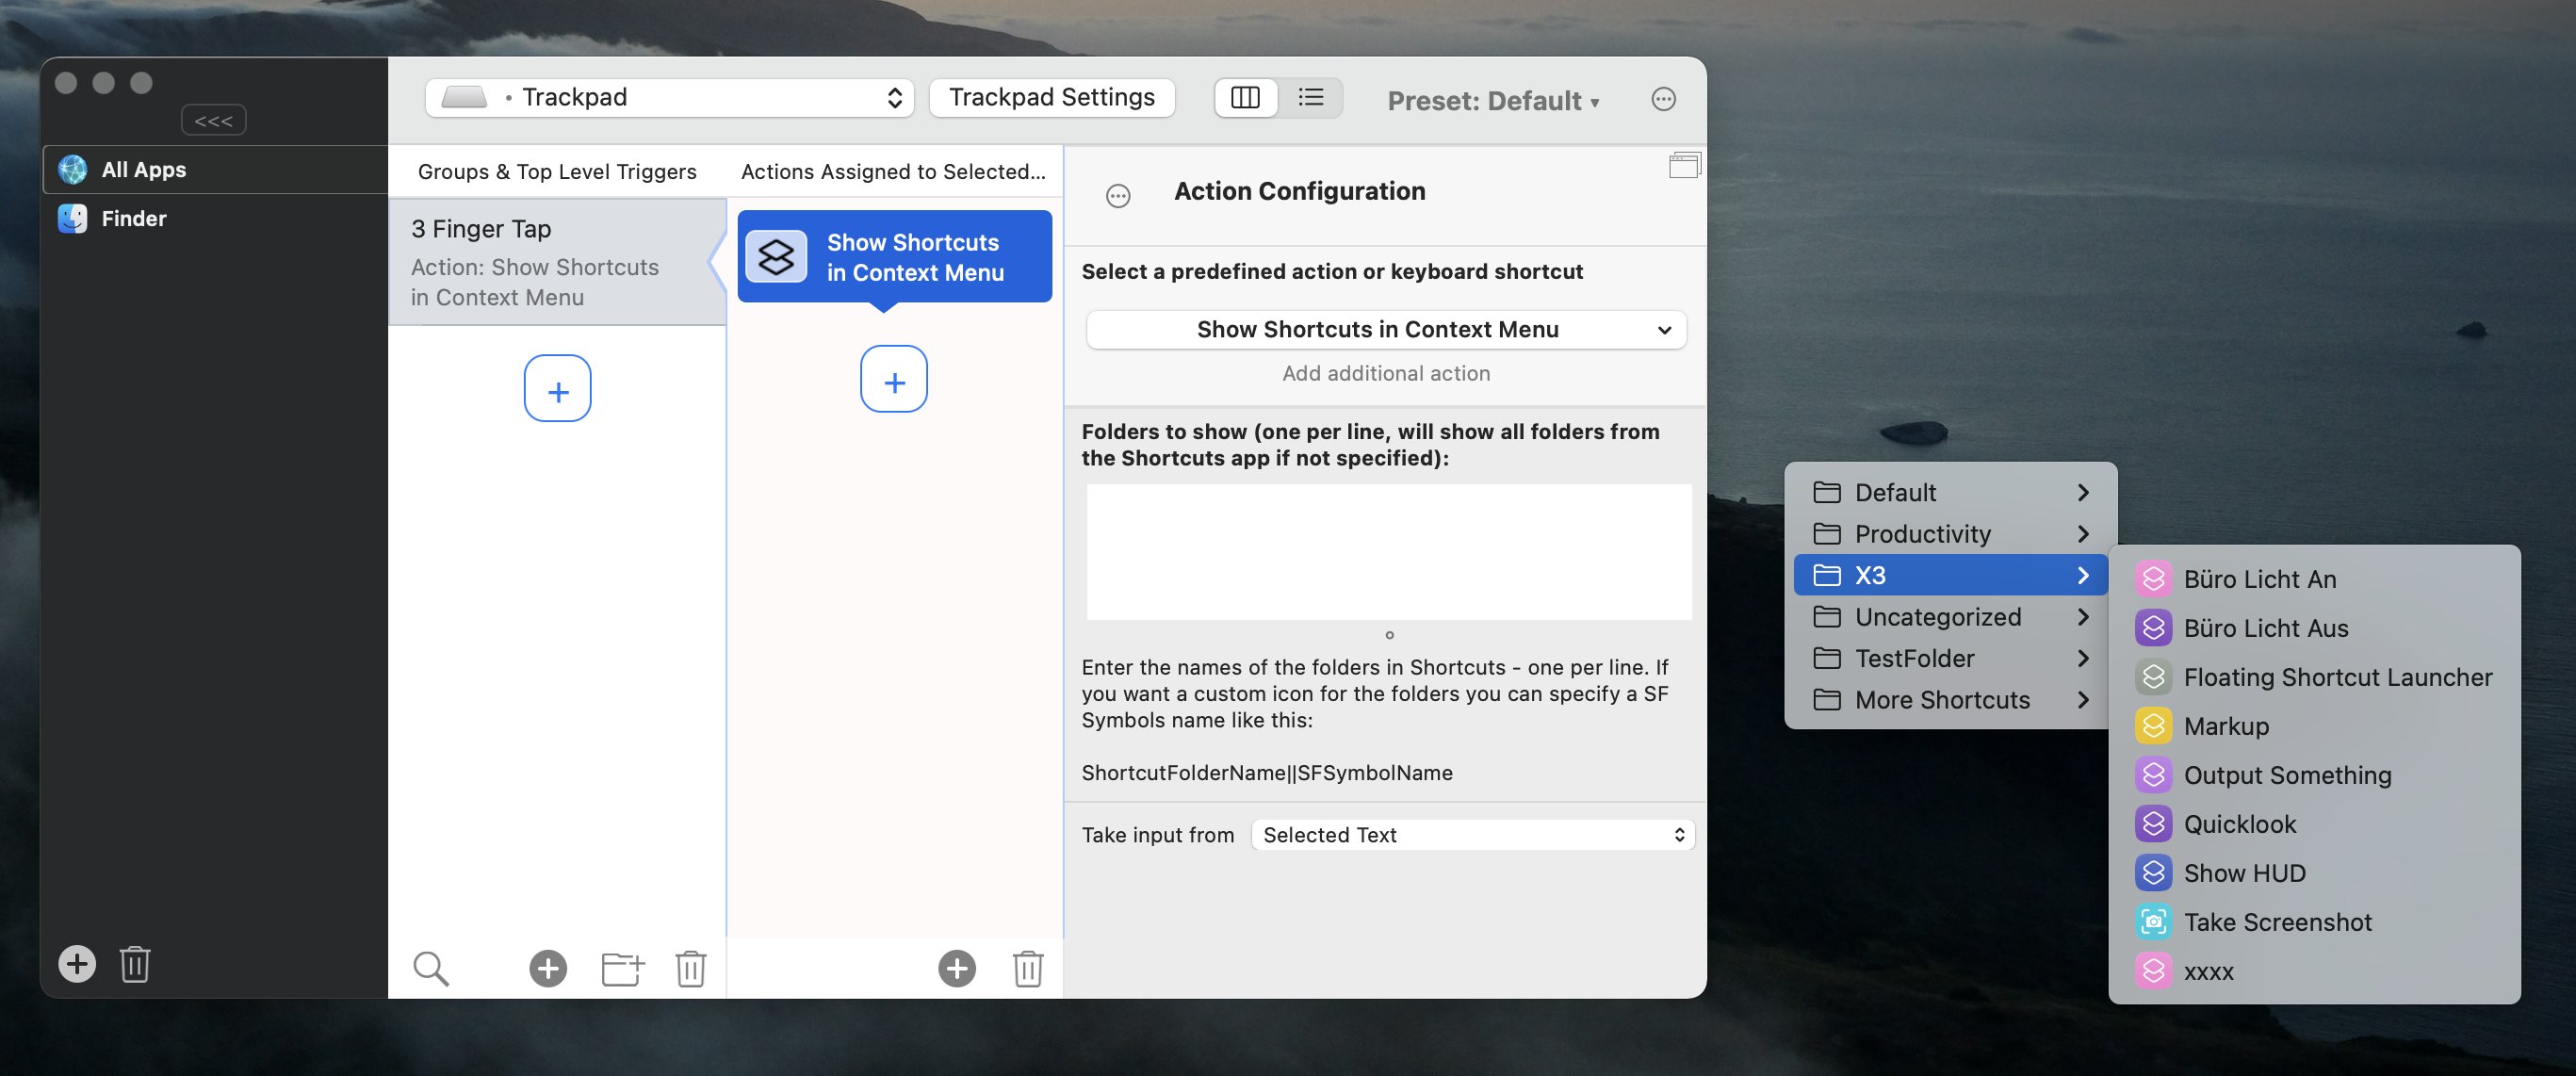Click the Büro Licht Aus shortcut icon
This screenshot has height=1076, width=2576.
tap(2153, 628)
